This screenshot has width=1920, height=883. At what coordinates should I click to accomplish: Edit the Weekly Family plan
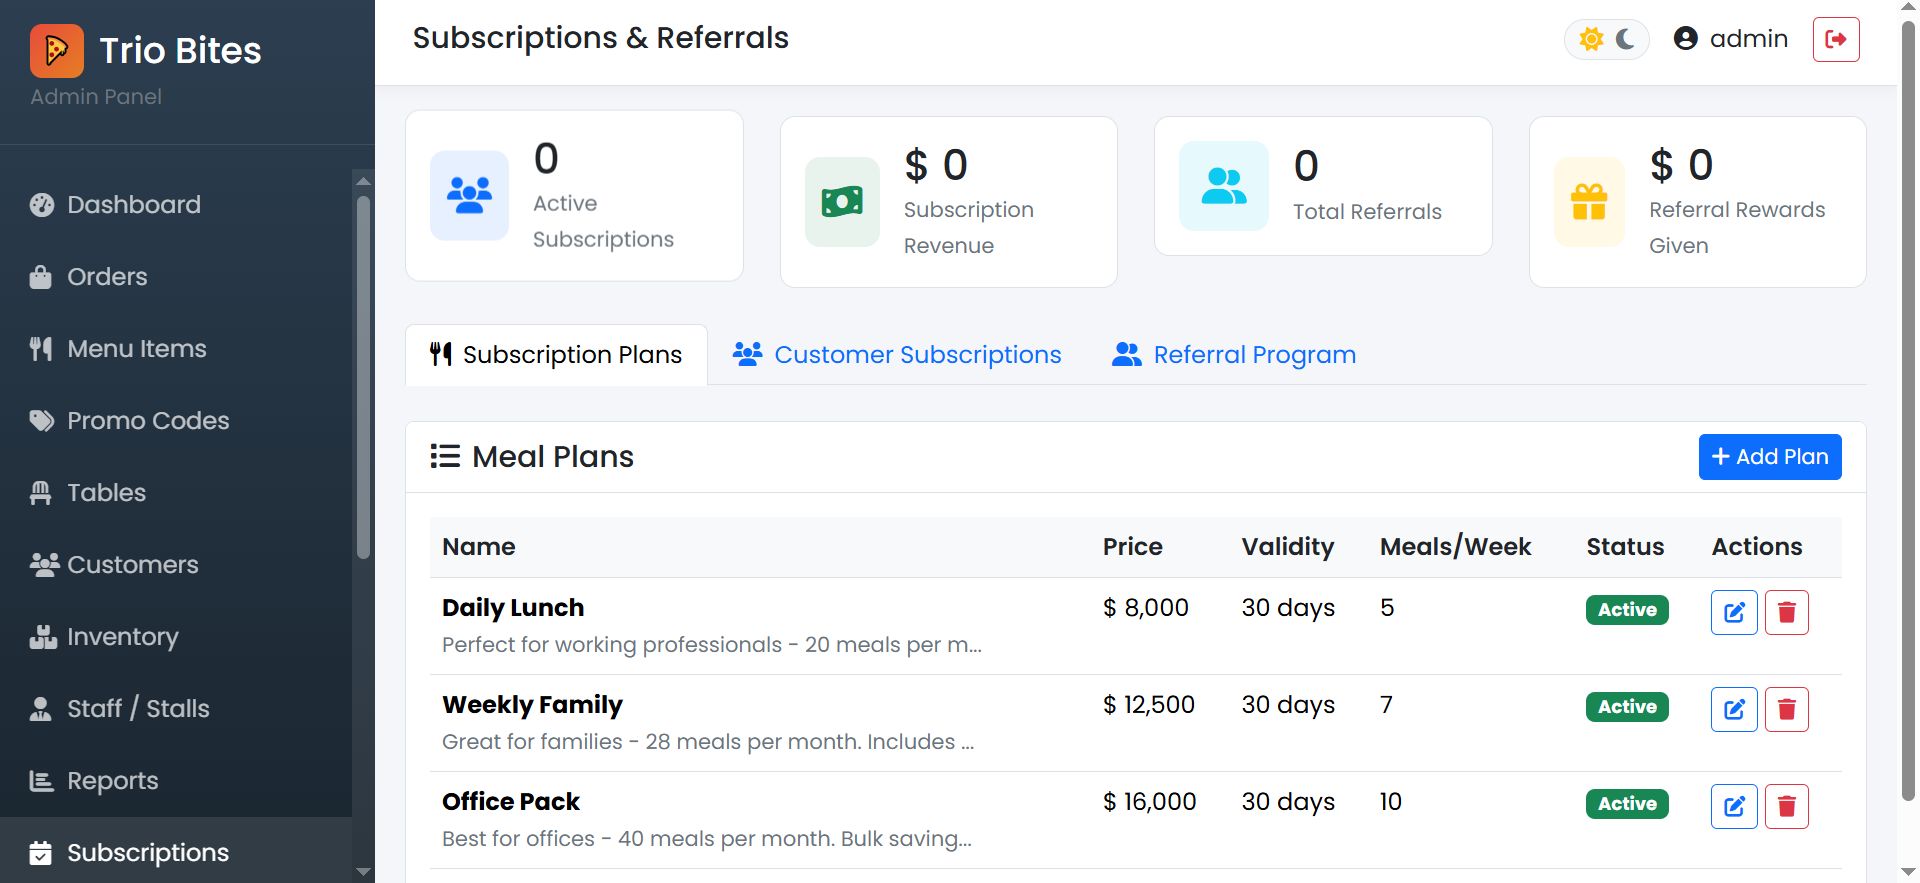coord(1734,709)
